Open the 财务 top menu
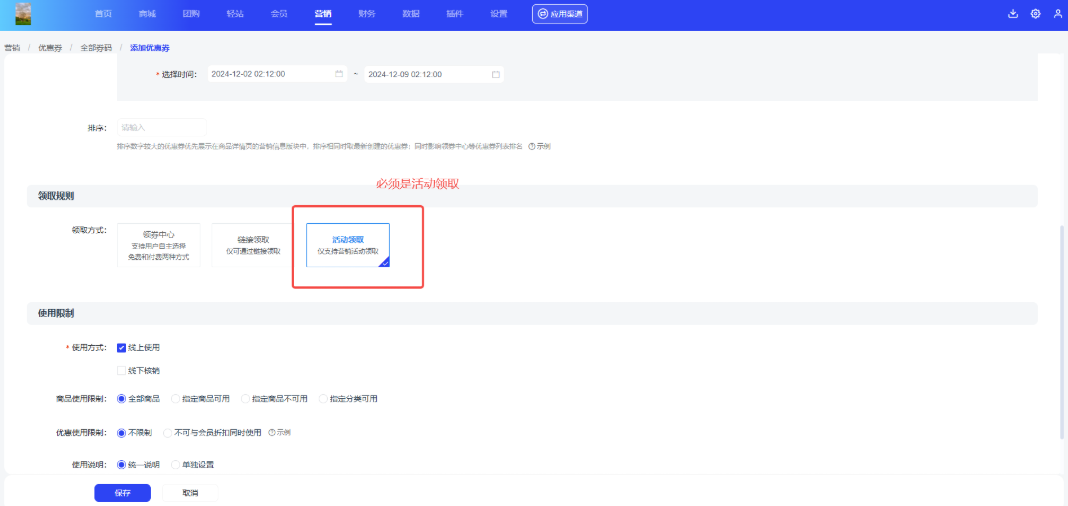This screenshot has width=1068, height=506. click(366, 14)
